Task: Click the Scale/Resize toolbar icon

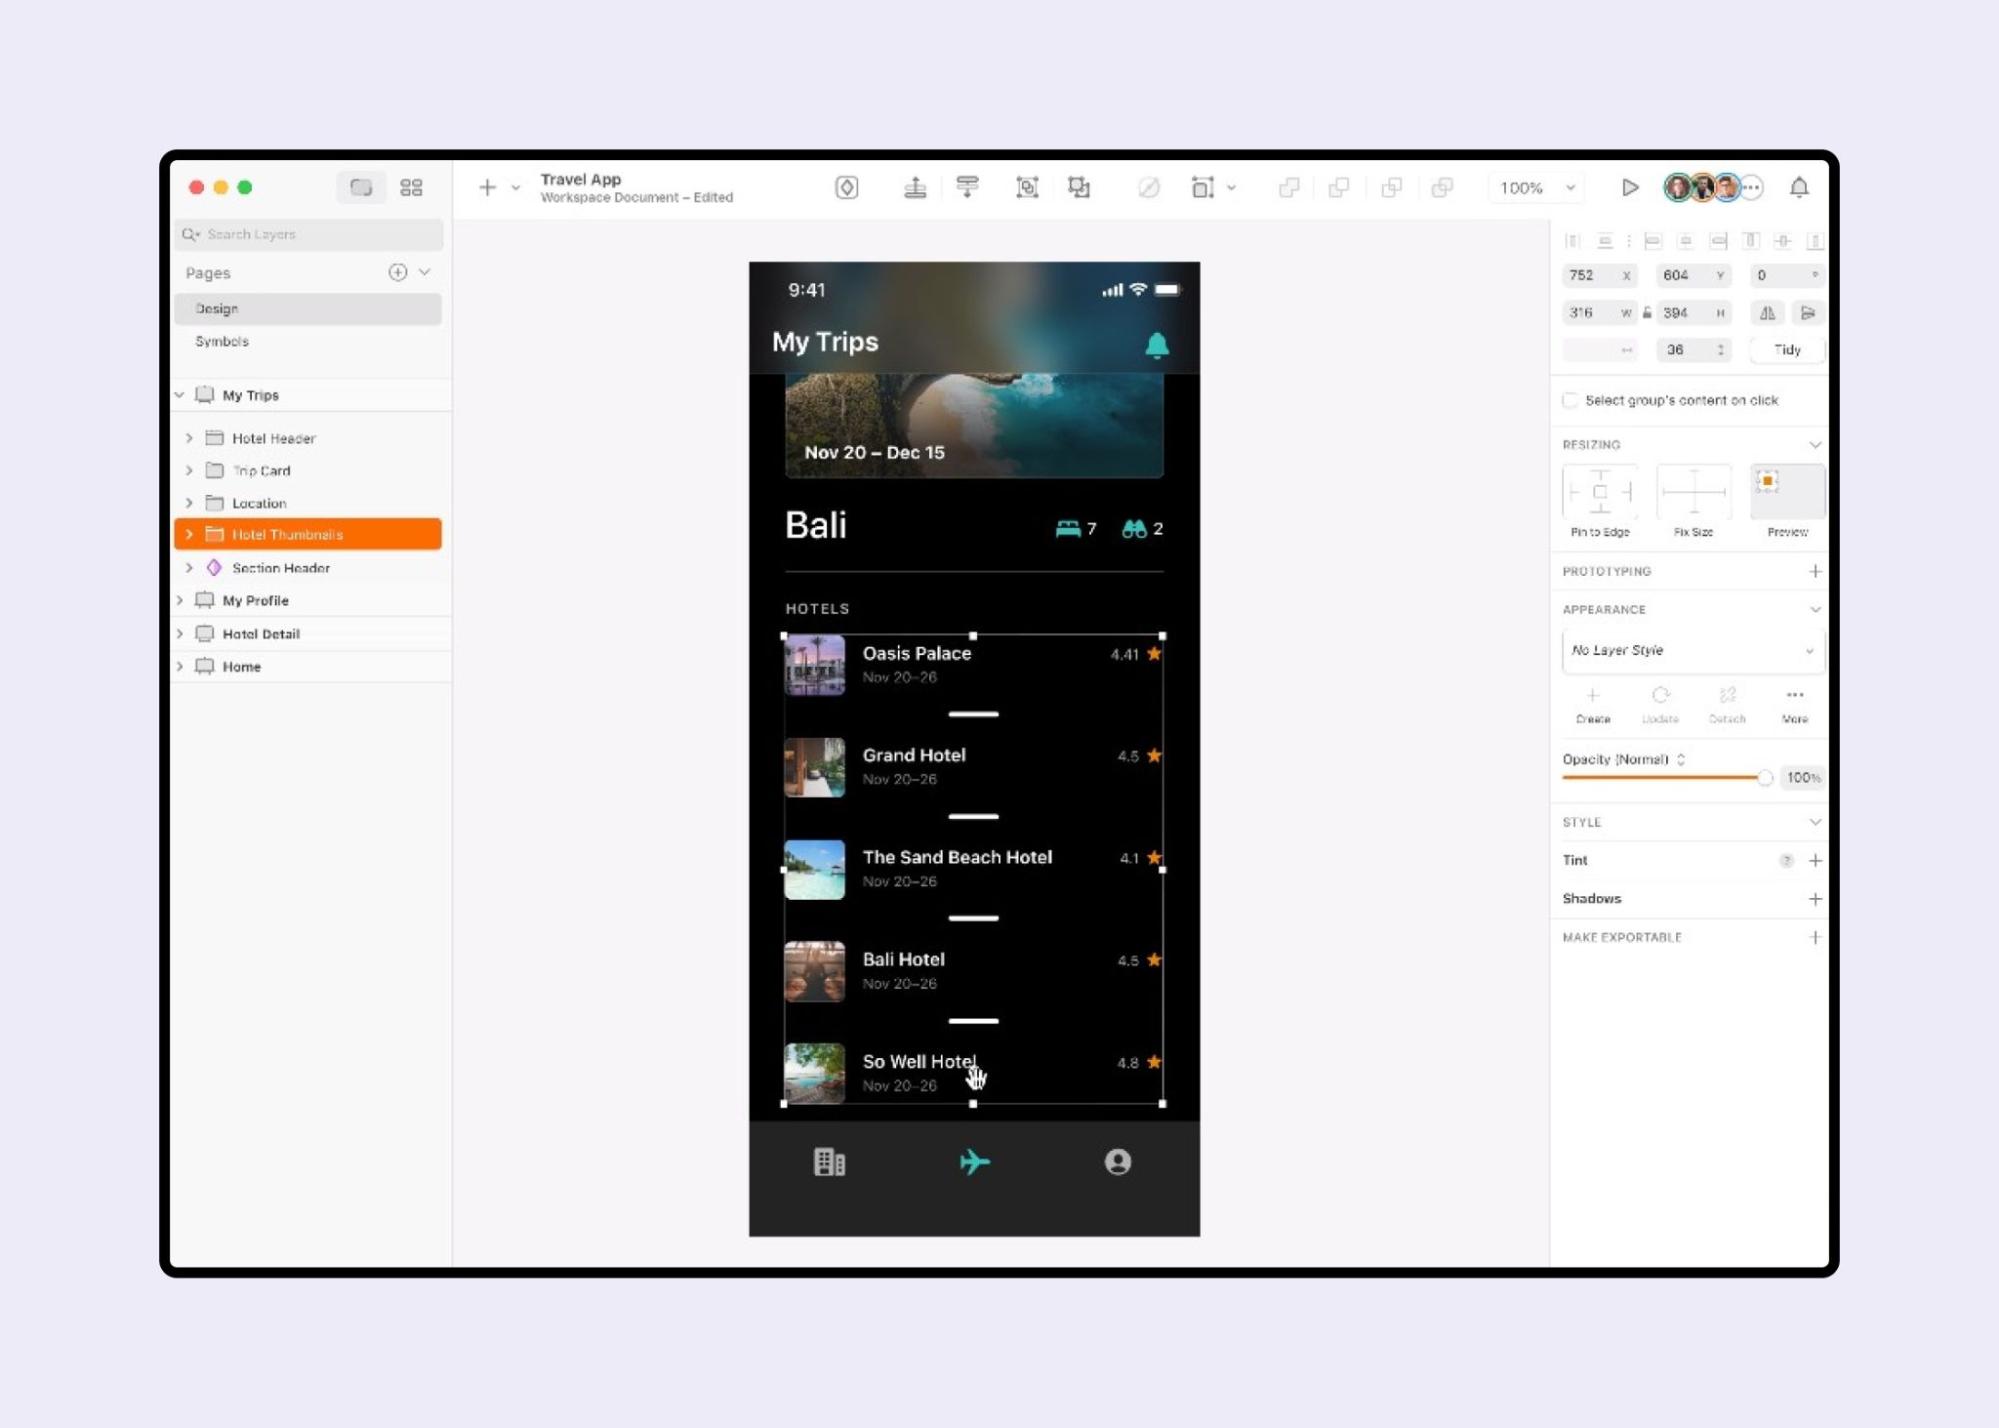Action: [1203, 188]
